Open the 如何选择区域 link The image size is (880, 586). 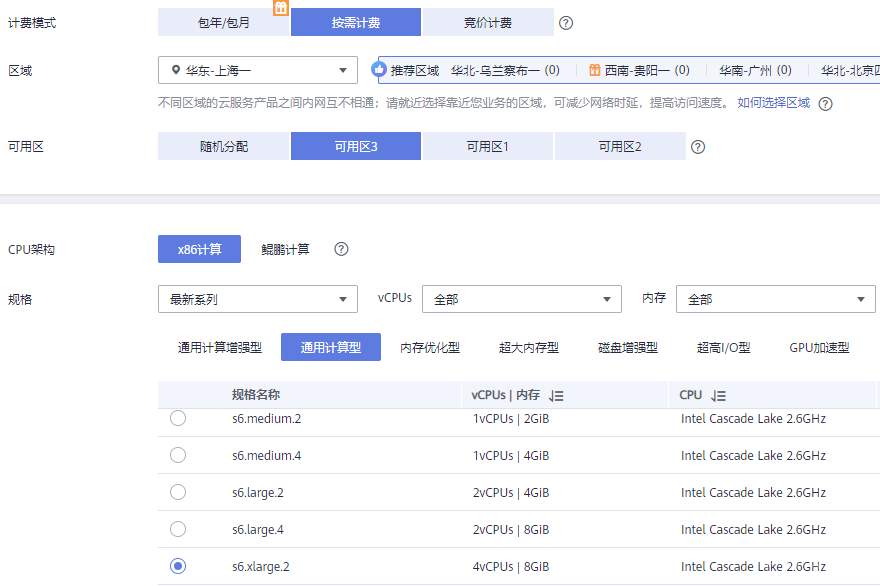[x=773, y=103]
